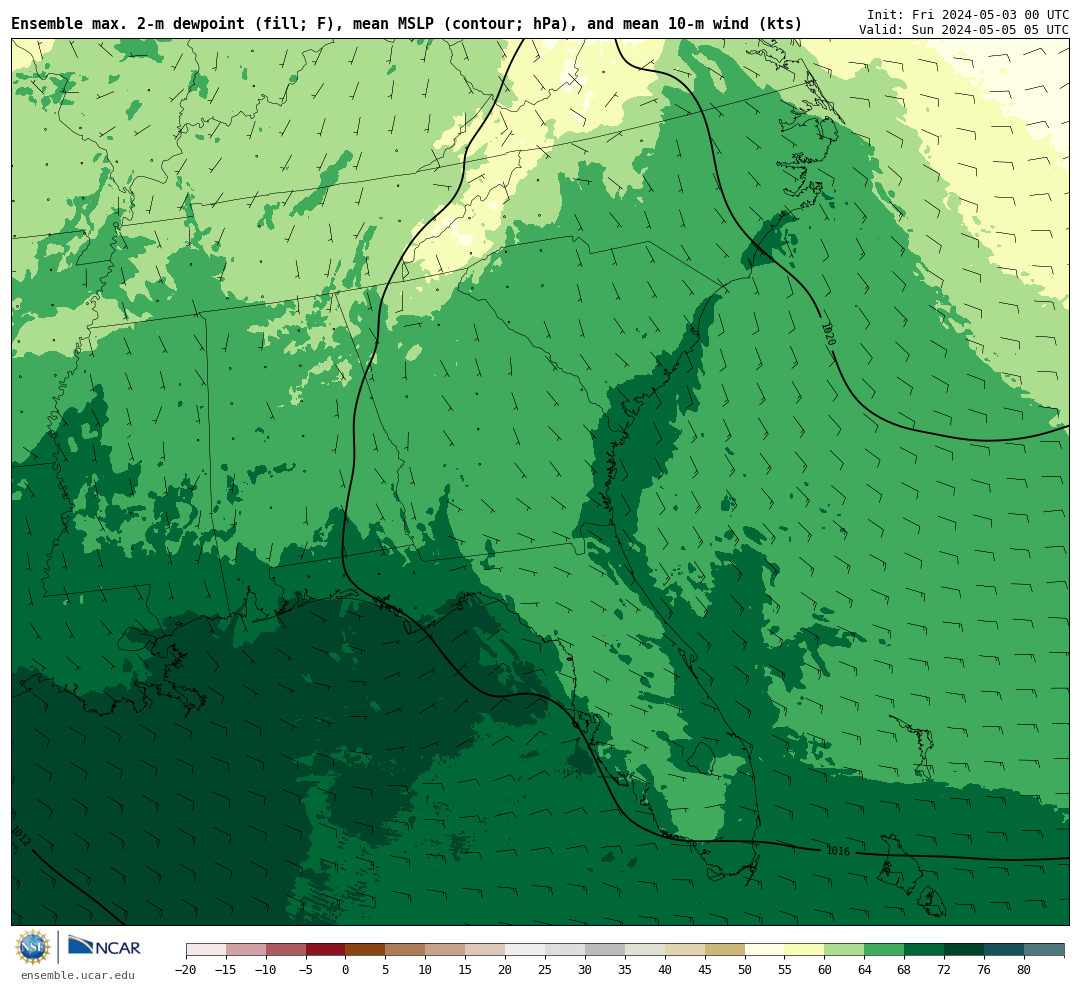Screen dimensions: 1080x988
Task: Select the map title about ensemble max dewpoint
Action: click(x=406, y=24)
